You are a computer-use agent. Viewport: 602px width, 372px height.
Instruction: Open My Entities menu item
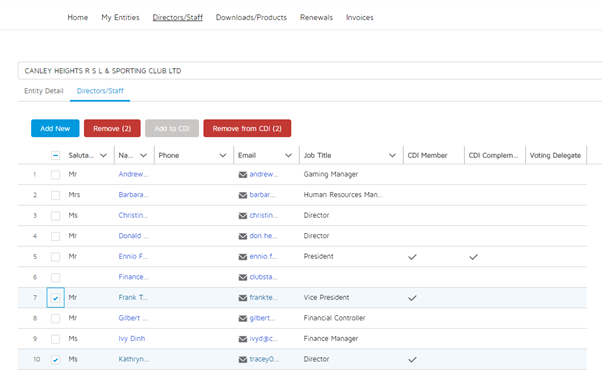click(x=120, y=17)
